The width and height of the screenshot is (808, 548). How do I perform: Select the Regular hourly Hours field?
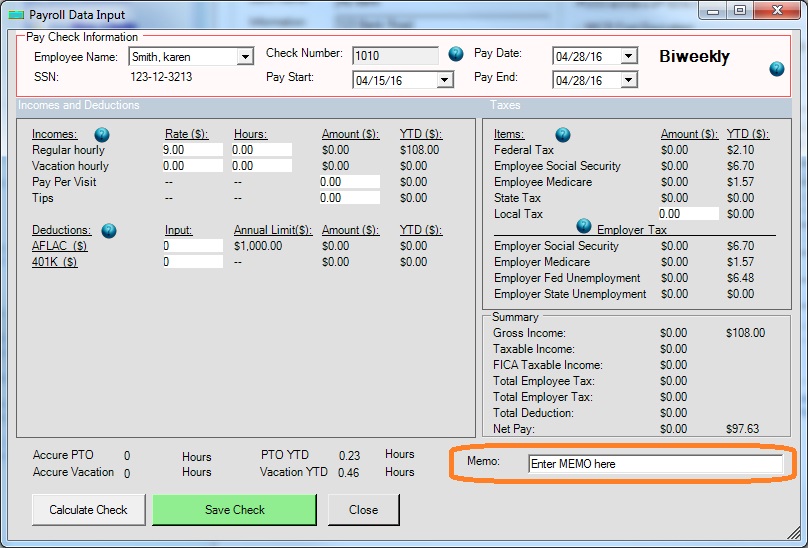coord(261,150)
